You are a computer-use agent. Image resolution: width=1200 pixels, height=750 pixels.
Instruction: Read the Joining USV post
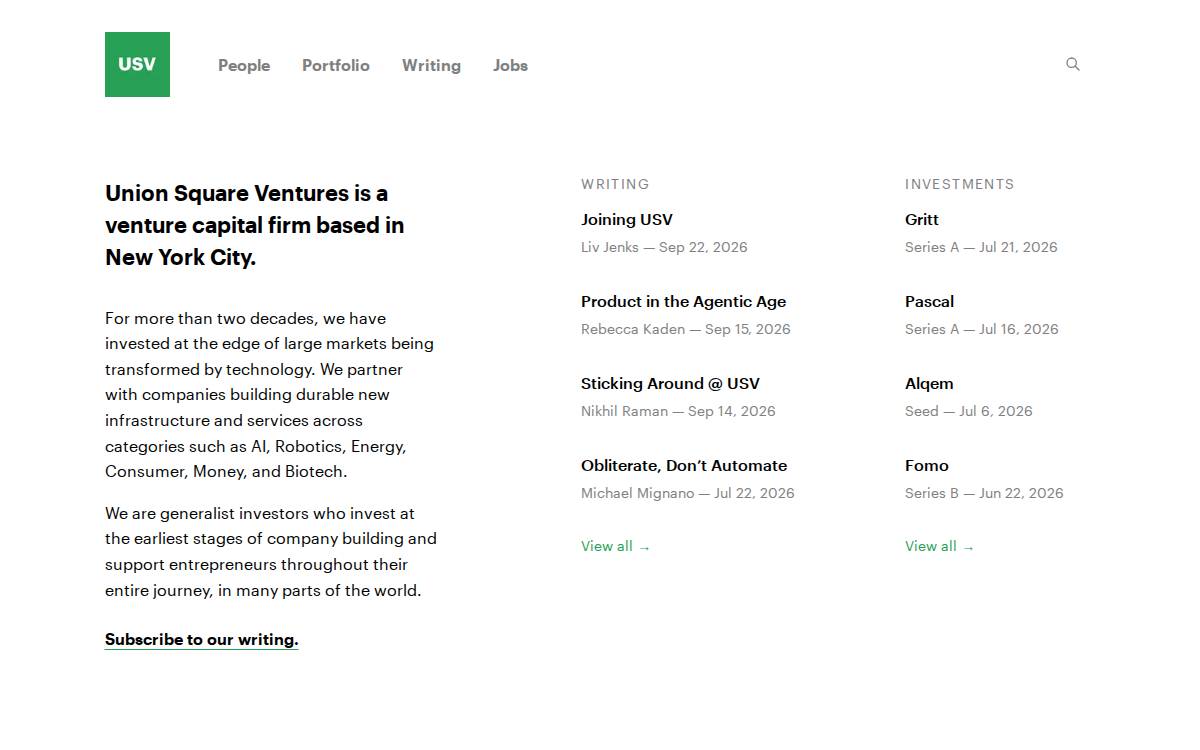point(627,219)
